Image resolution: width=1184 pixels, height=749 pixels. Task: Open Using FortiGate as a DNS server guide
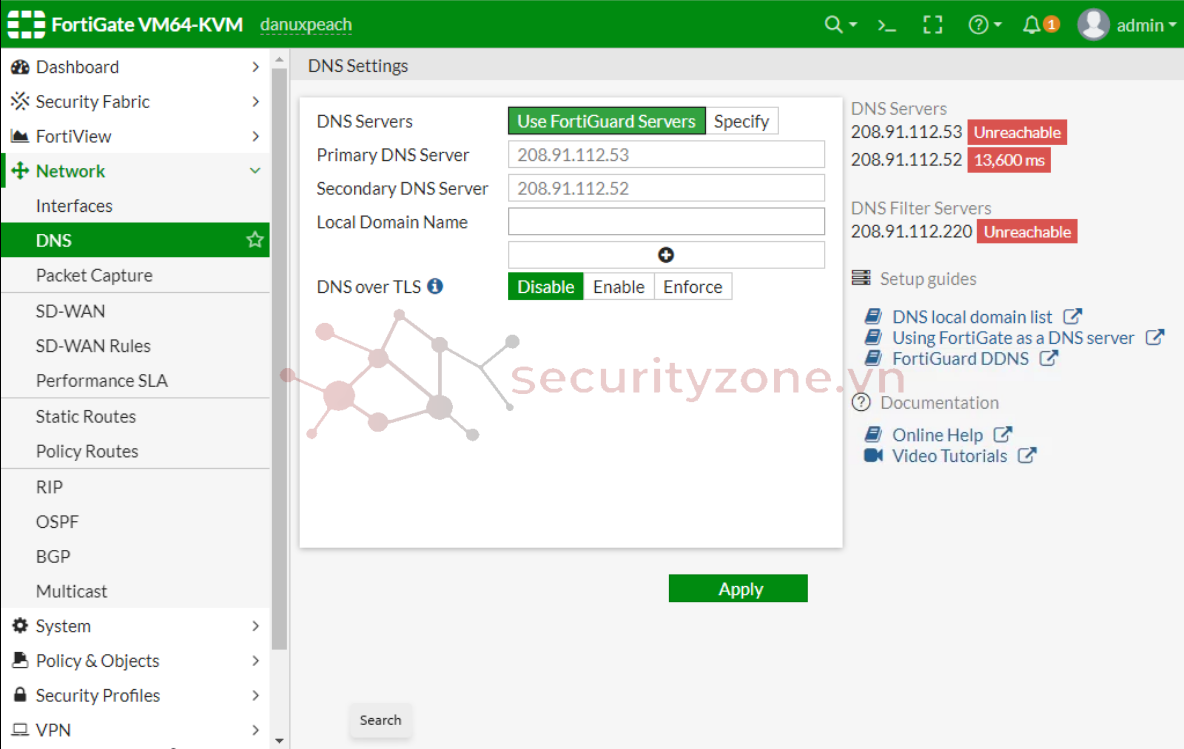(1013, 338)
